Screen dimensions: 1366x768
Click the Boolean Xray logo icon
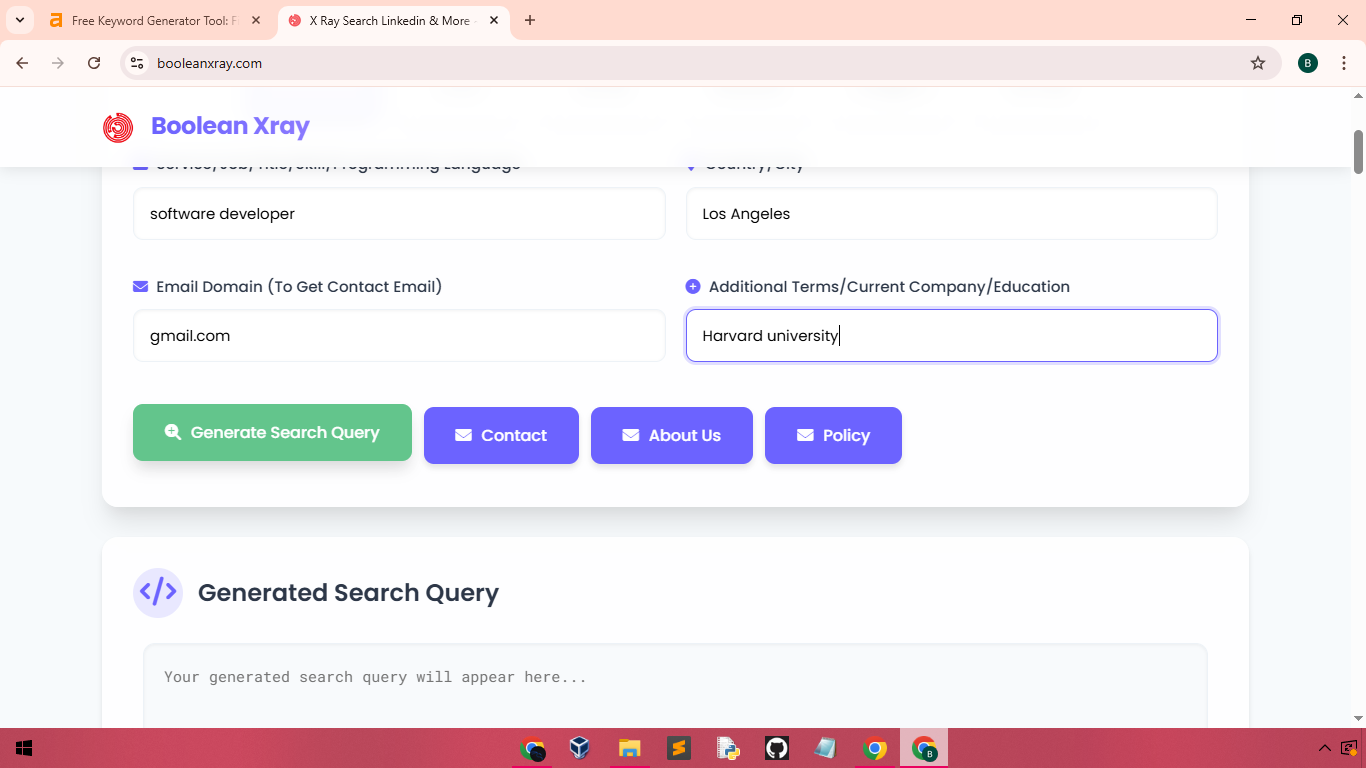(118, 127)
